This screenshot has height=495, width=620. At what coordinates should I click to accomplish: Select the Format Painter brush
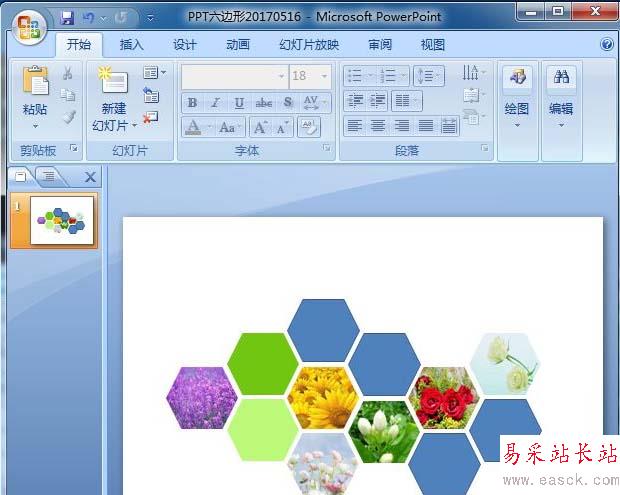pyautogui.click(x=69, y=117)
